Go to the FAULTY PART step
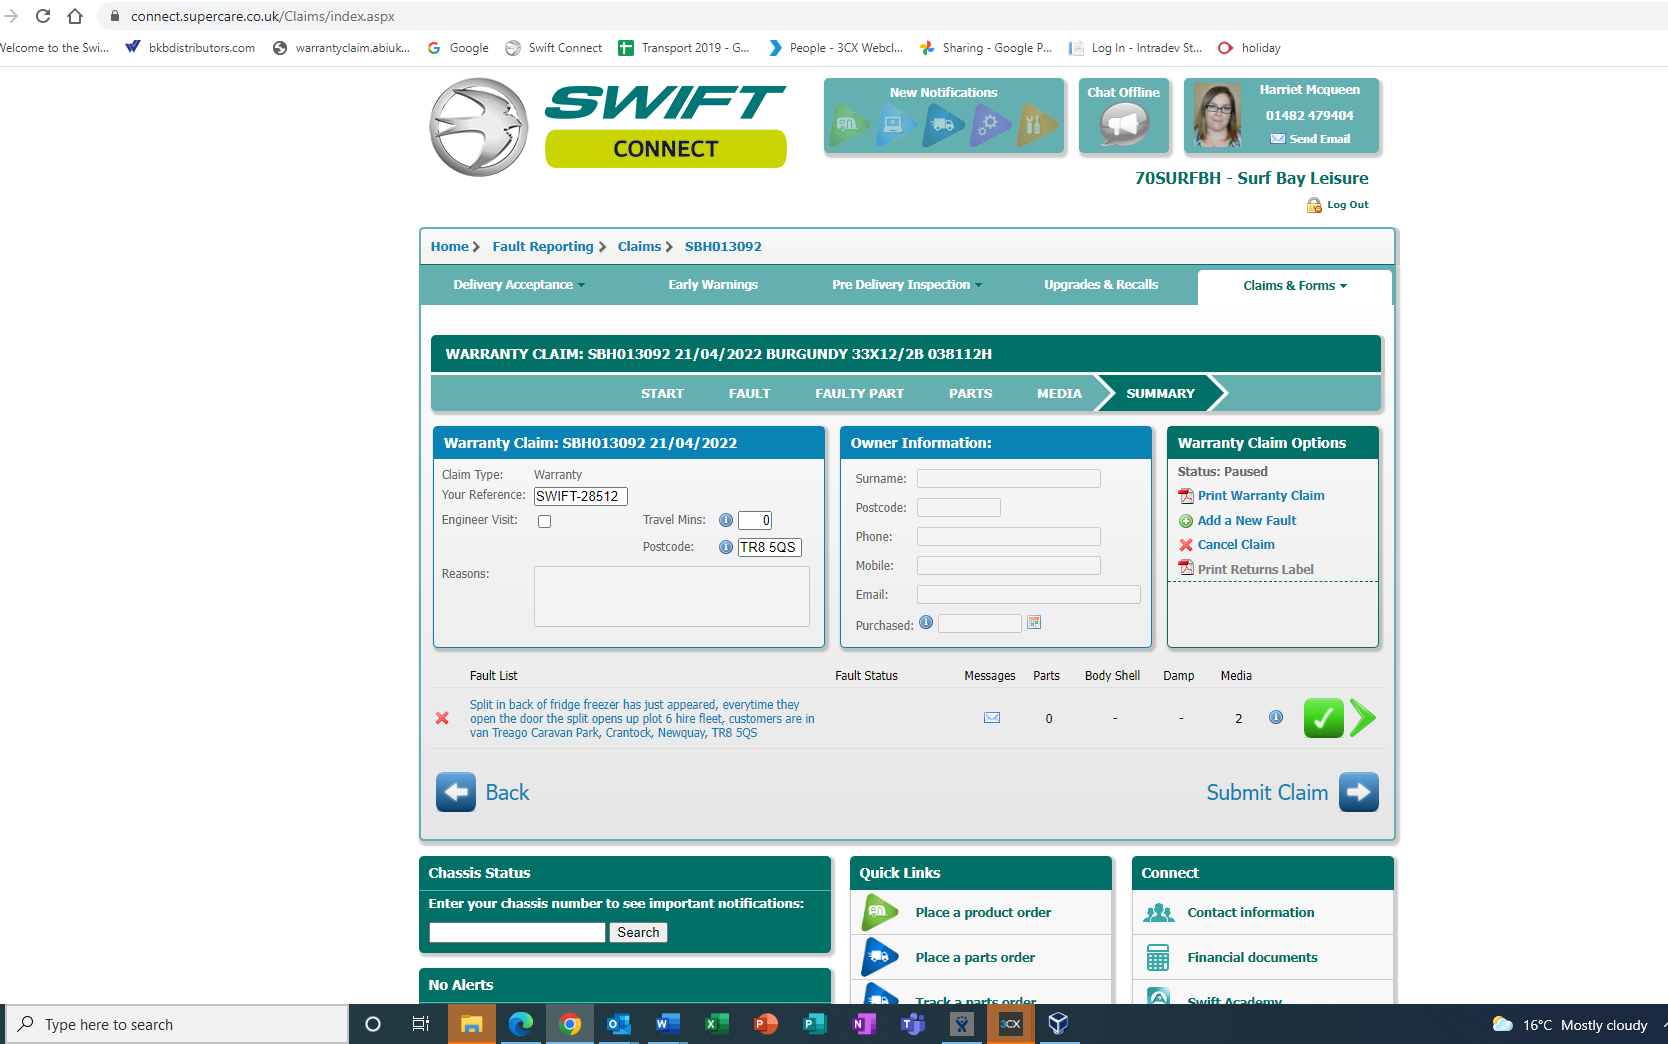This screenshot has height=1044, width=1668. [x=859, y=394]
